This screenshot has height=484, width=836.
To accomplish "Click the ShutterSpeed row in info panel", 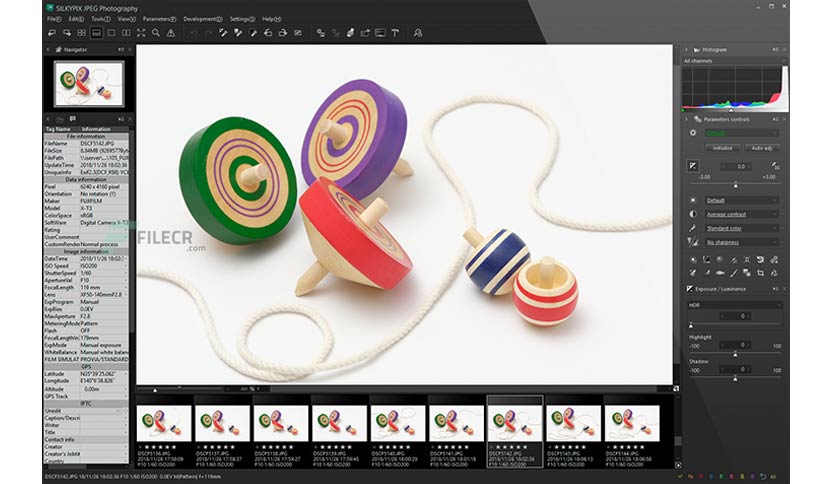I will (x=86, y=273).
